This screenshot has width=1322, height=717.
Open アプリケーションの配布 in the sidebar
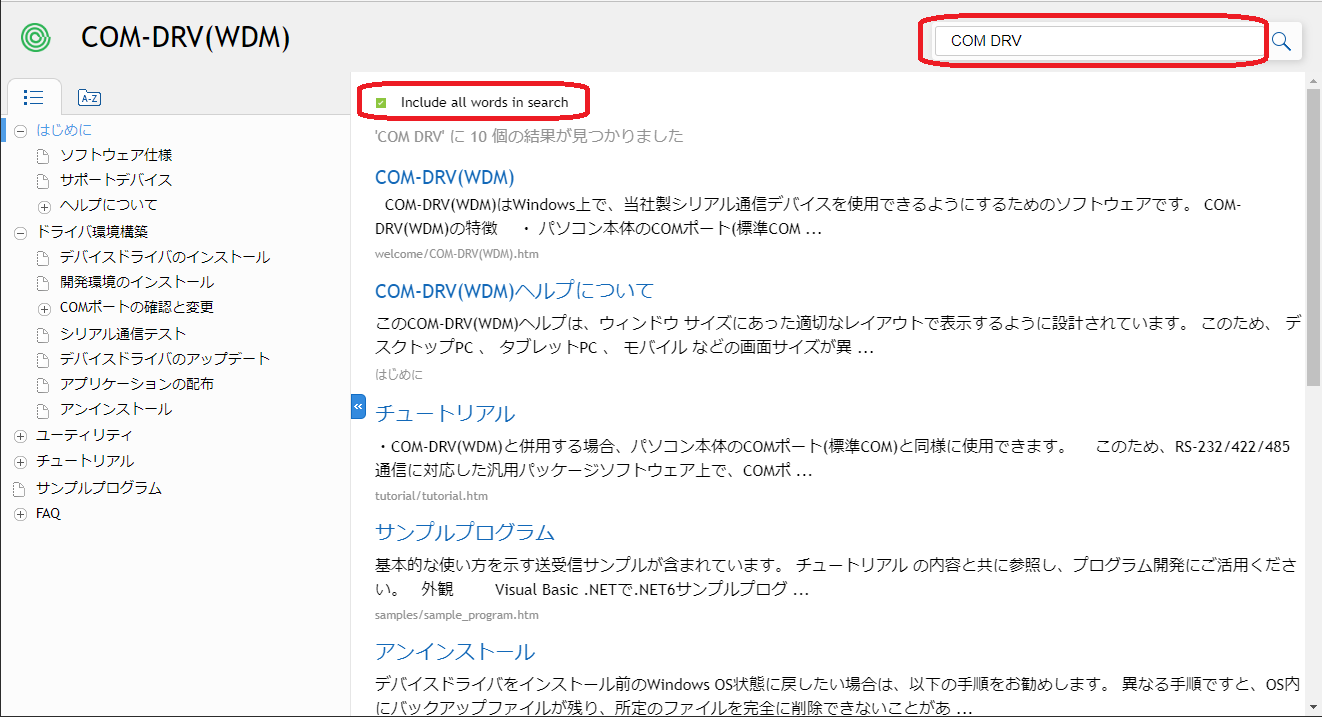click(137, 384)
